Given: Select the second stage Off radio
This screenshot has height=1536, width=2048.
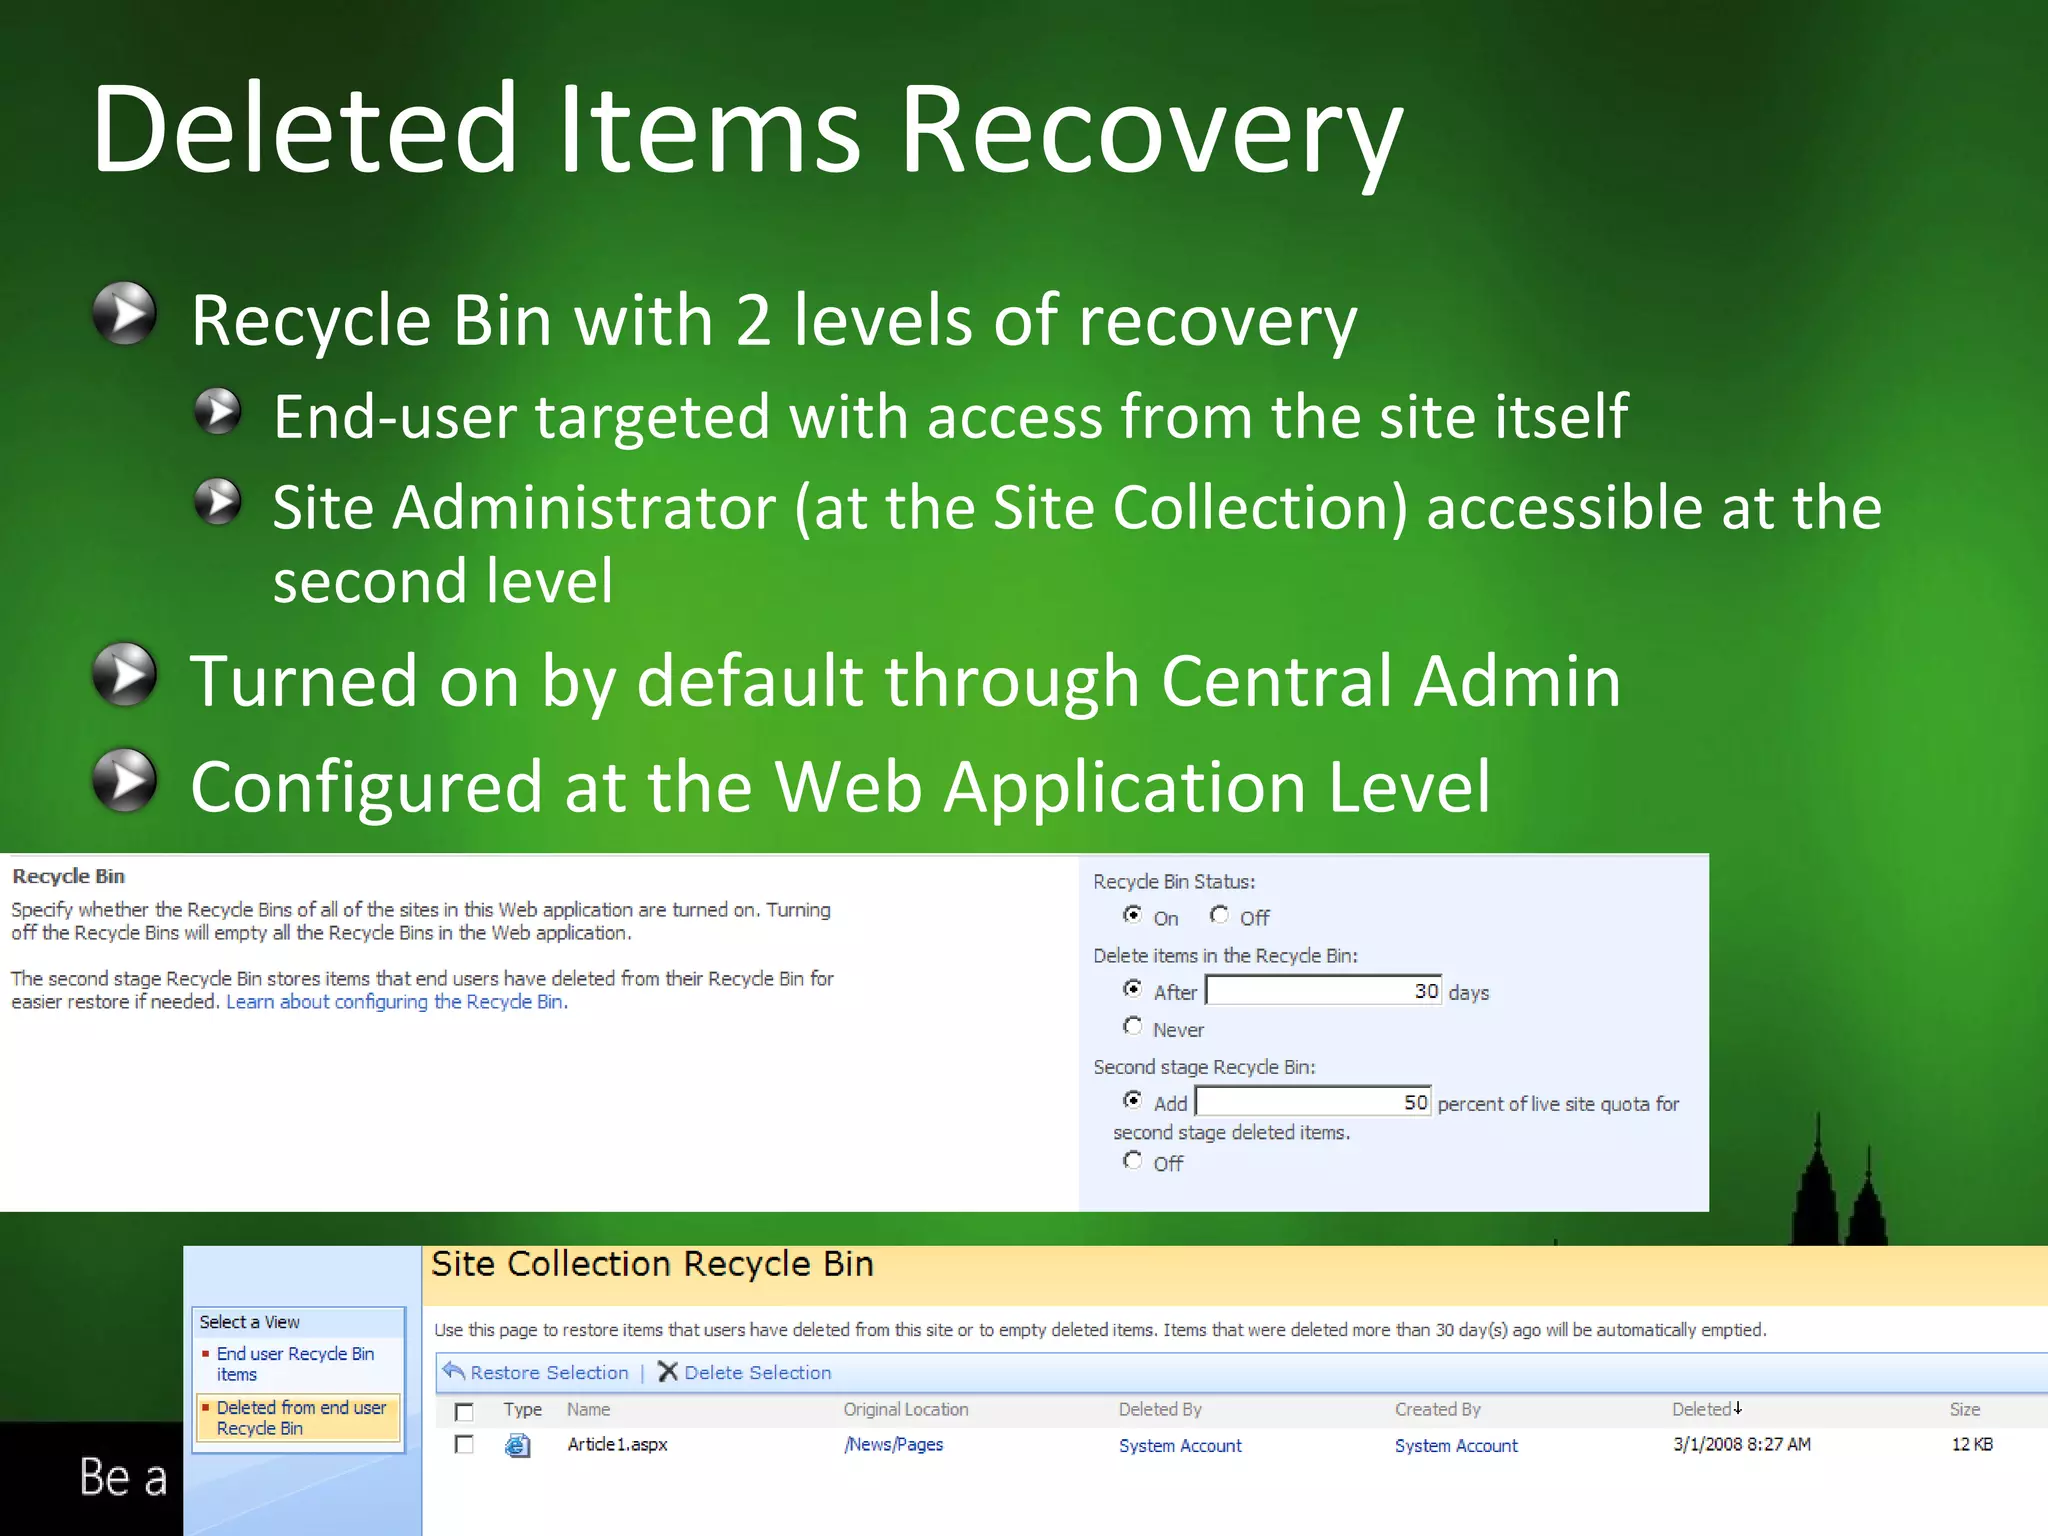Looking at the screenshot, I should (1132, 1160).
